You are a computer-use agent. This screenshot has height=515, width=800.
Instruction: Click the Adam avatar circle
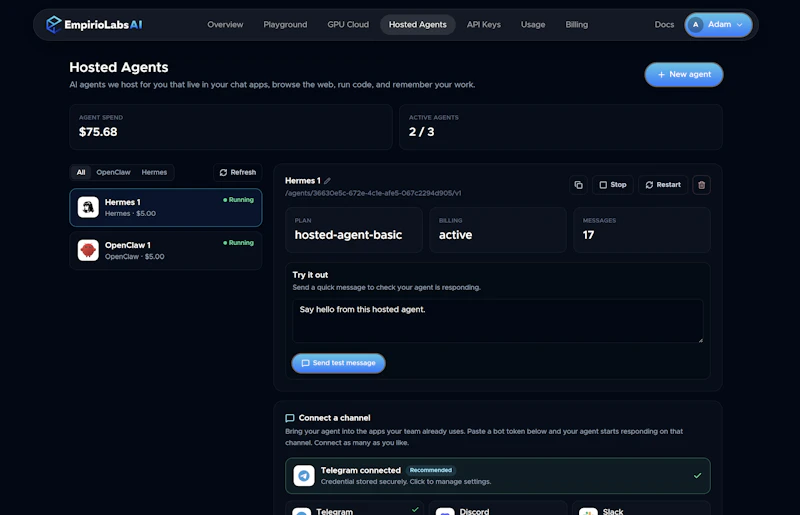[695, 24]
